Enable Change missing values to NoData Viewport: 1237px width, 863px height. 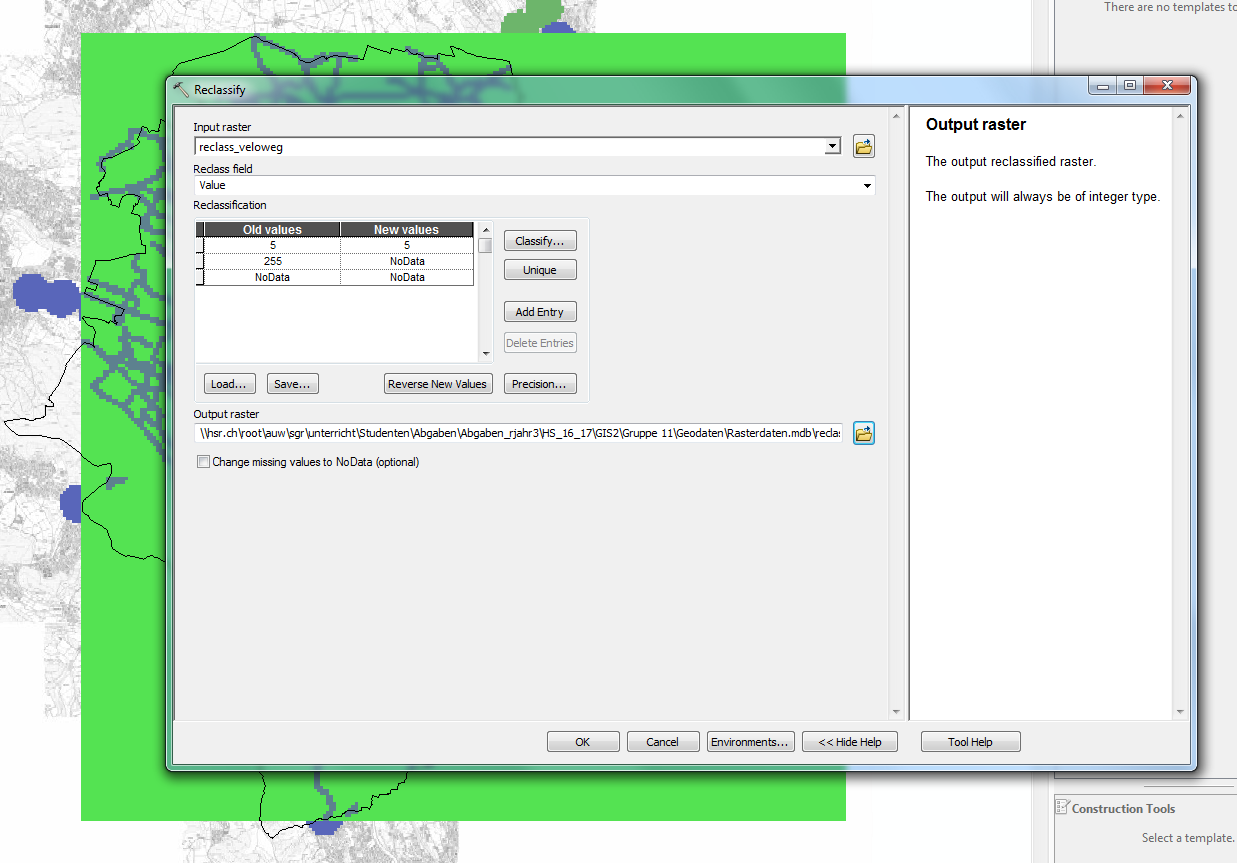[x=204, y=462]
